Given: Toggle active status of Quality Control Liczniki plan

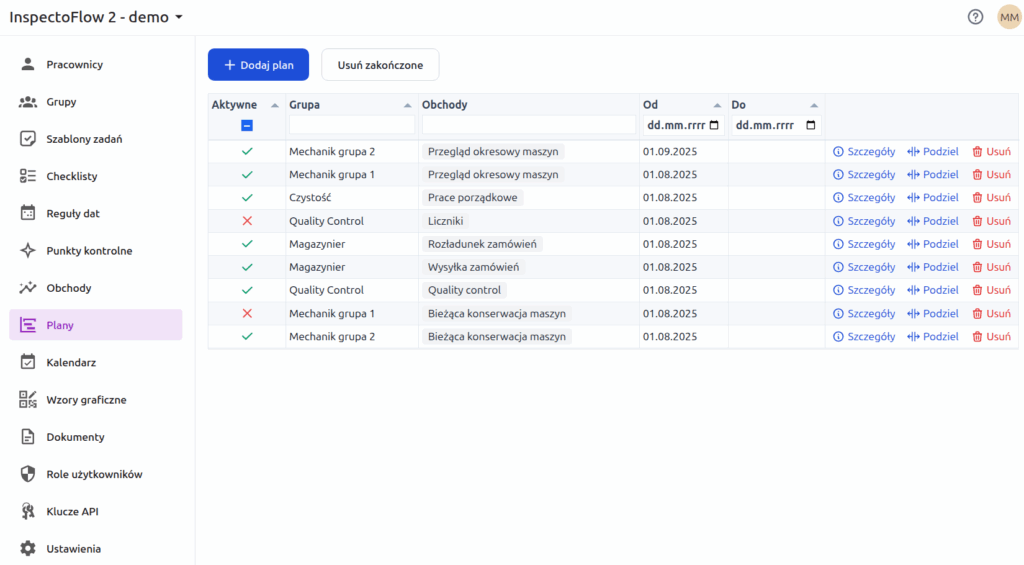Looking at the screenshot, I should tap(247, 221).
